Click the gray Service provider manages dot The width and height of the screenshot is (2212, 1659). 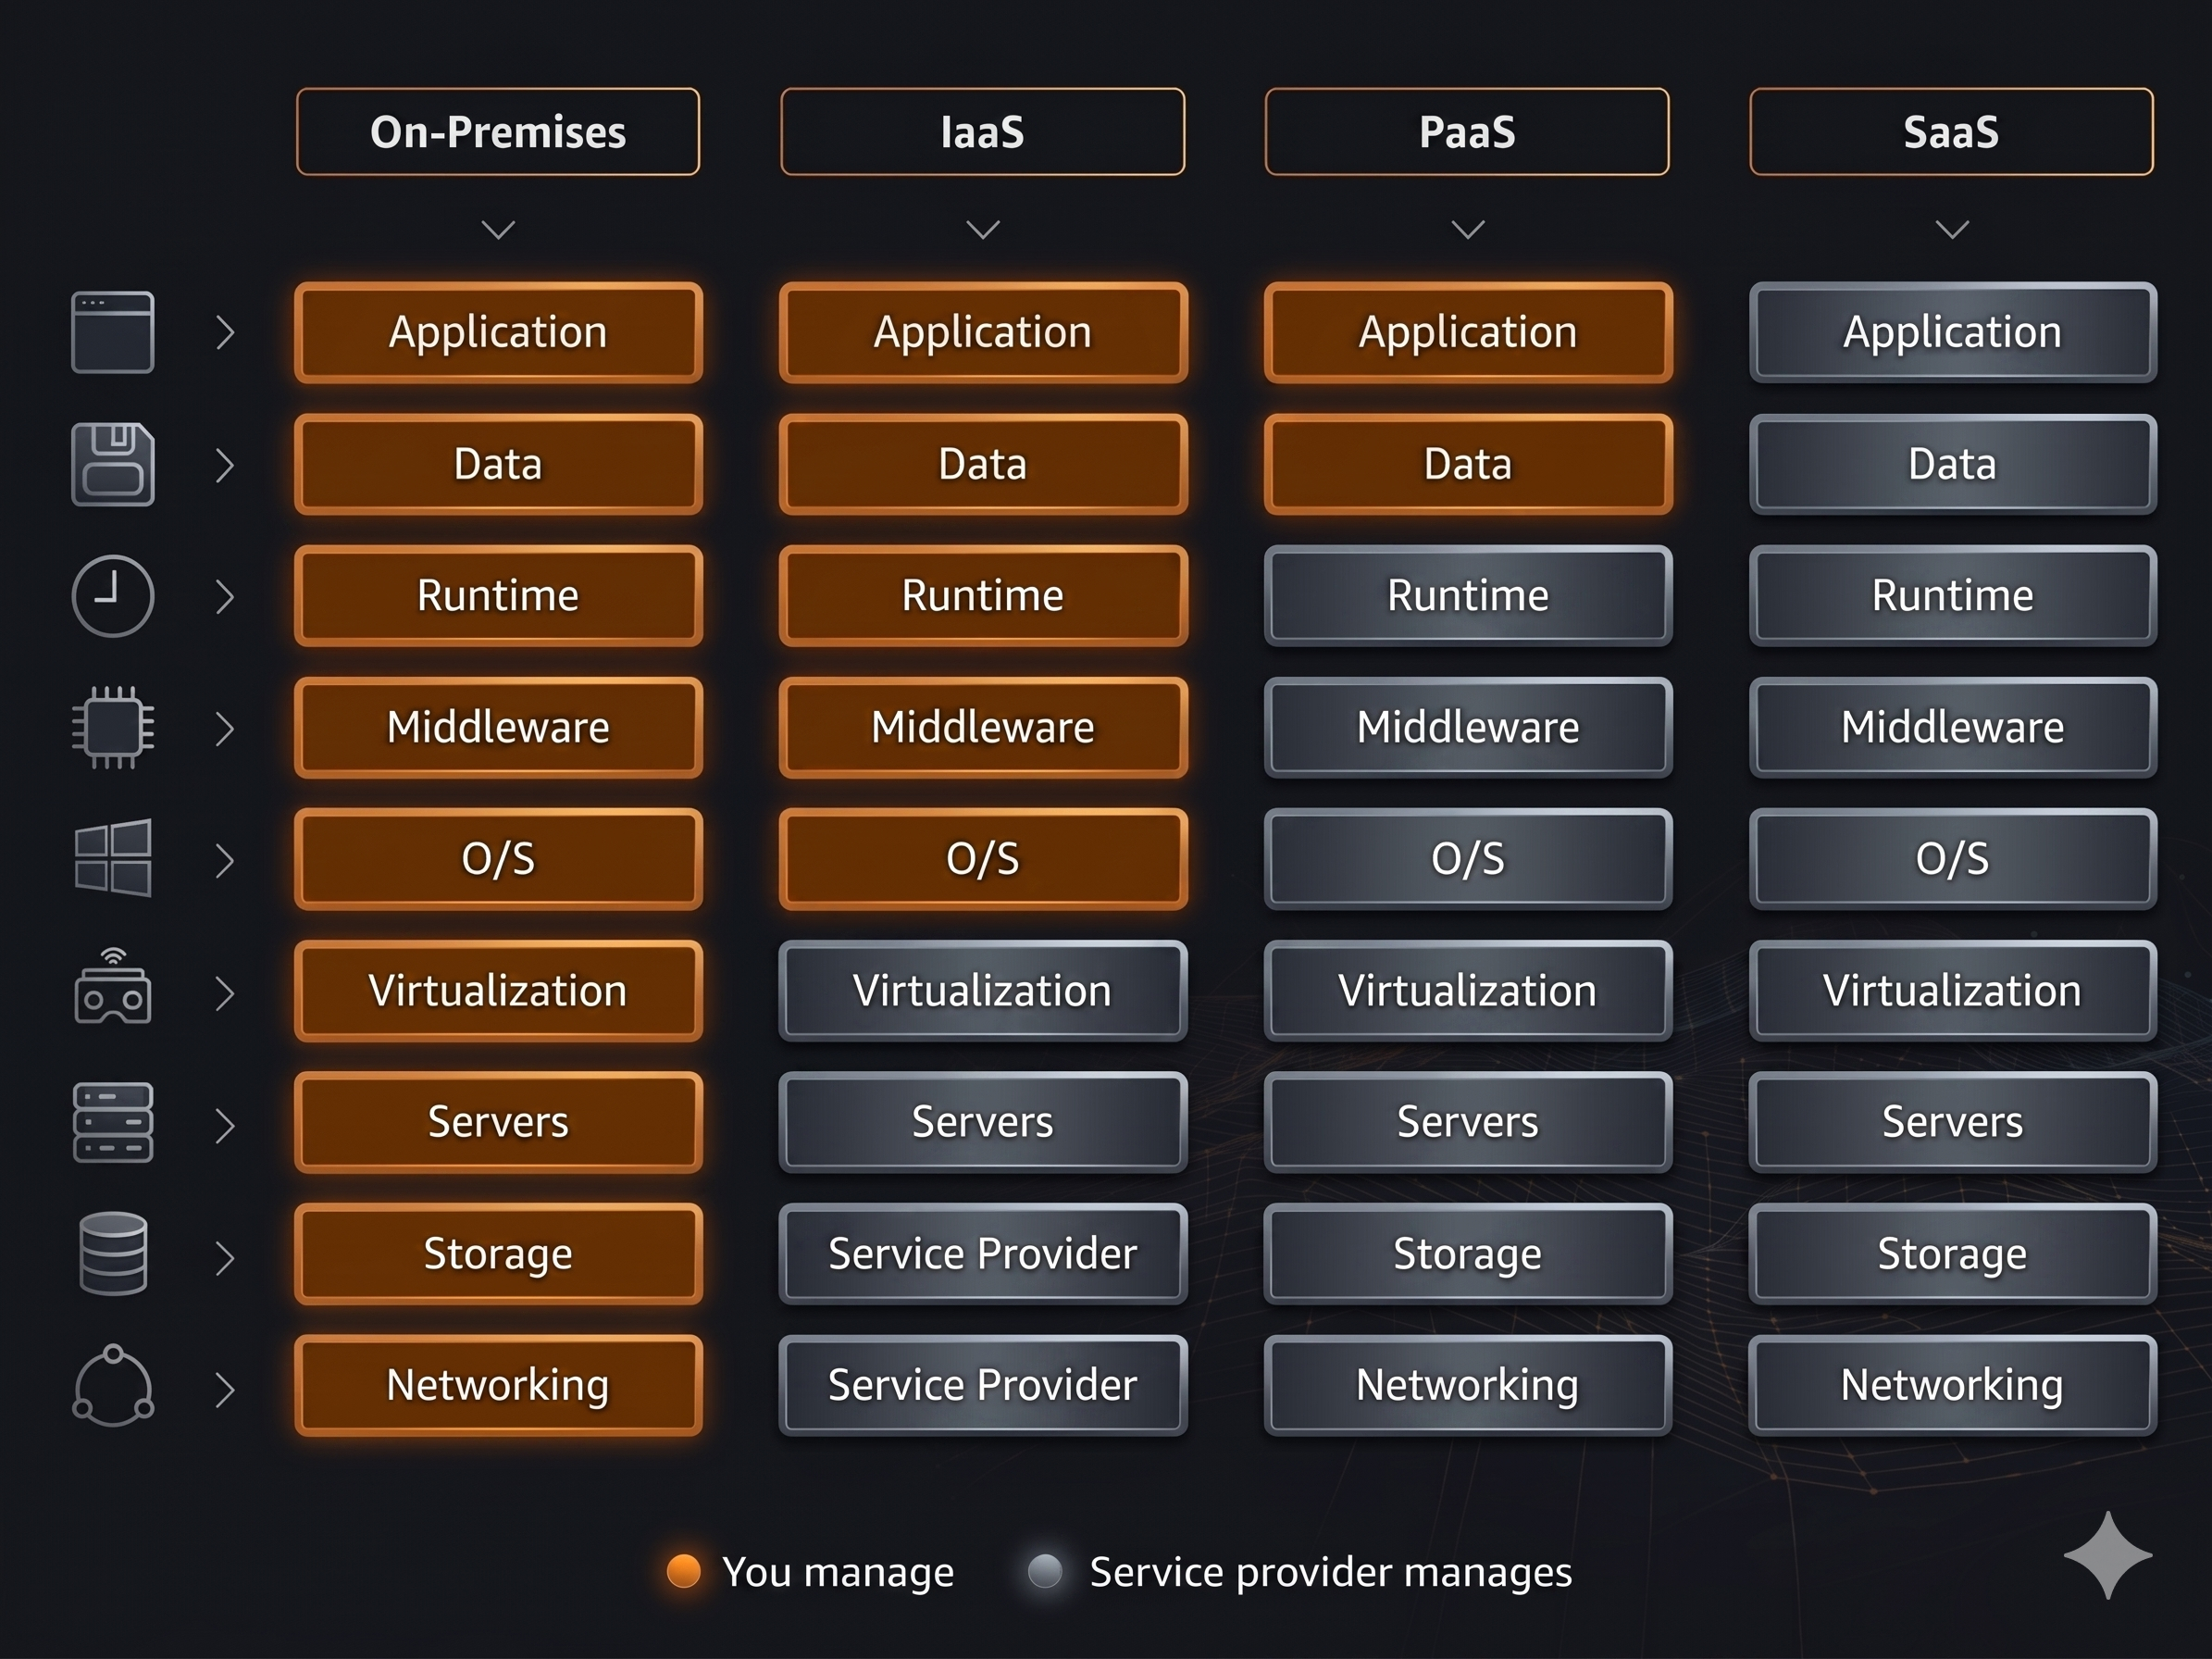pyautogui.click(x=1045, y=1571)
